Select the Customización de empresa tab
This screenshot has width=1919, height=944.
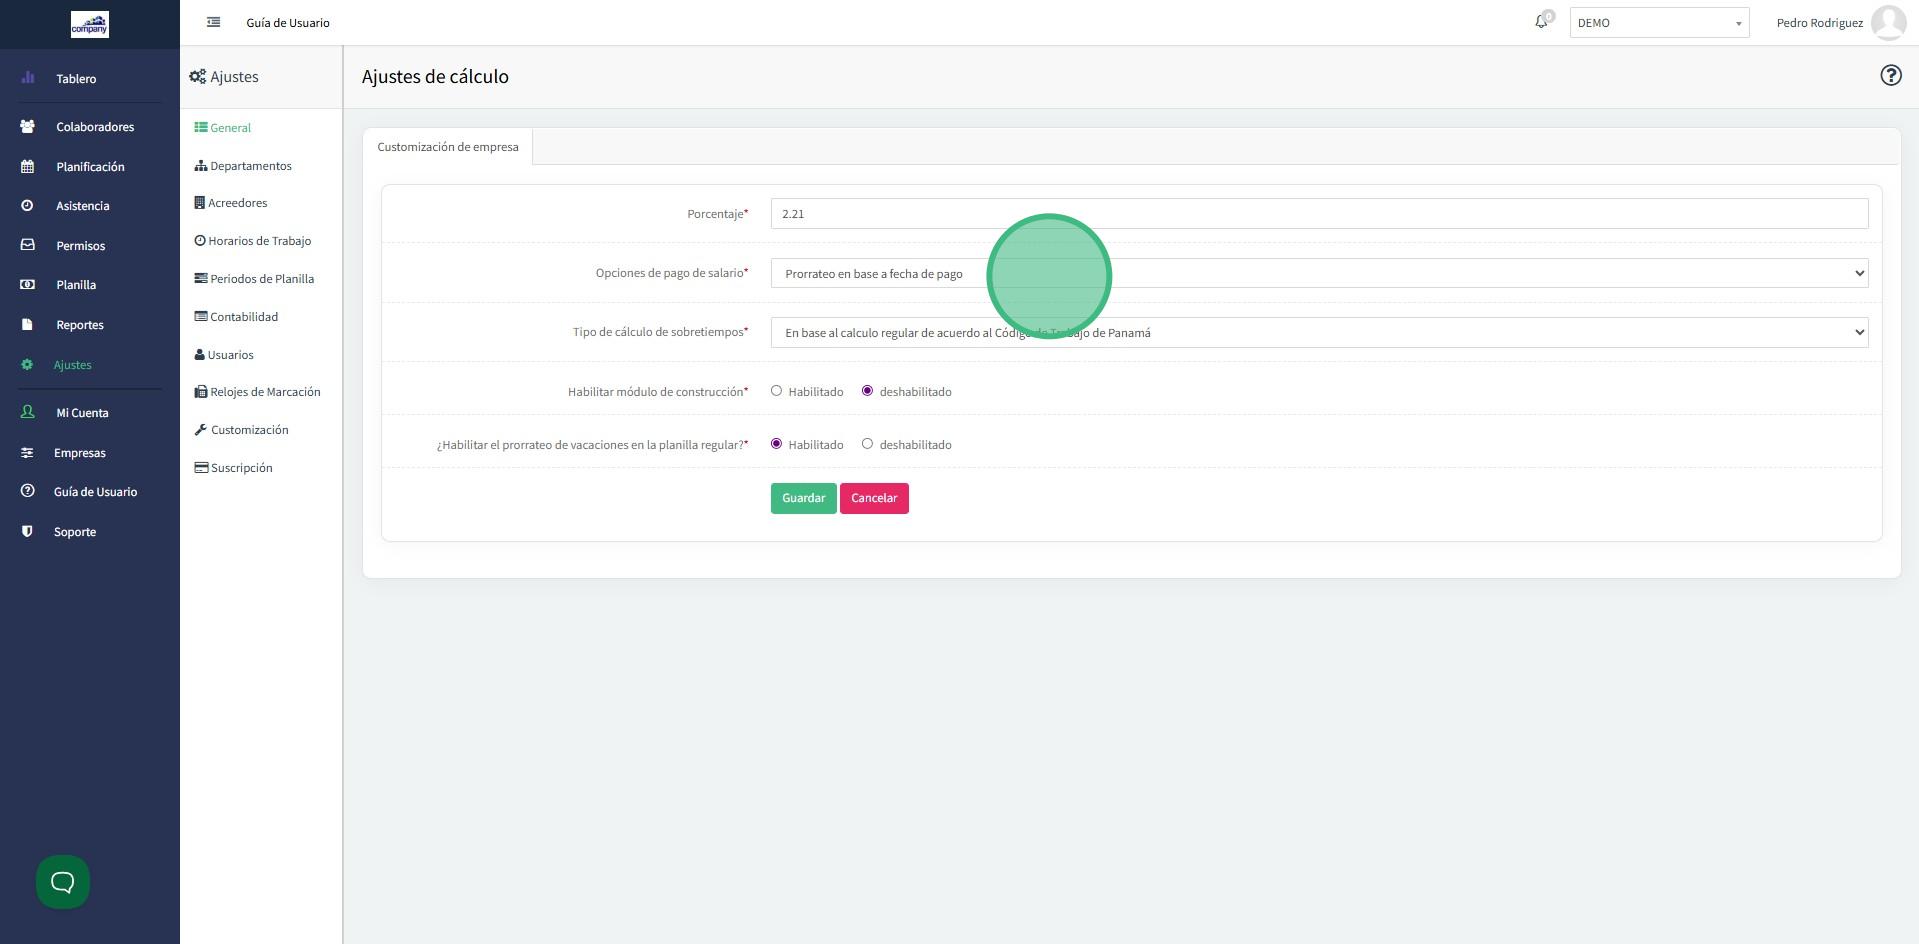(x=448, y=147)
